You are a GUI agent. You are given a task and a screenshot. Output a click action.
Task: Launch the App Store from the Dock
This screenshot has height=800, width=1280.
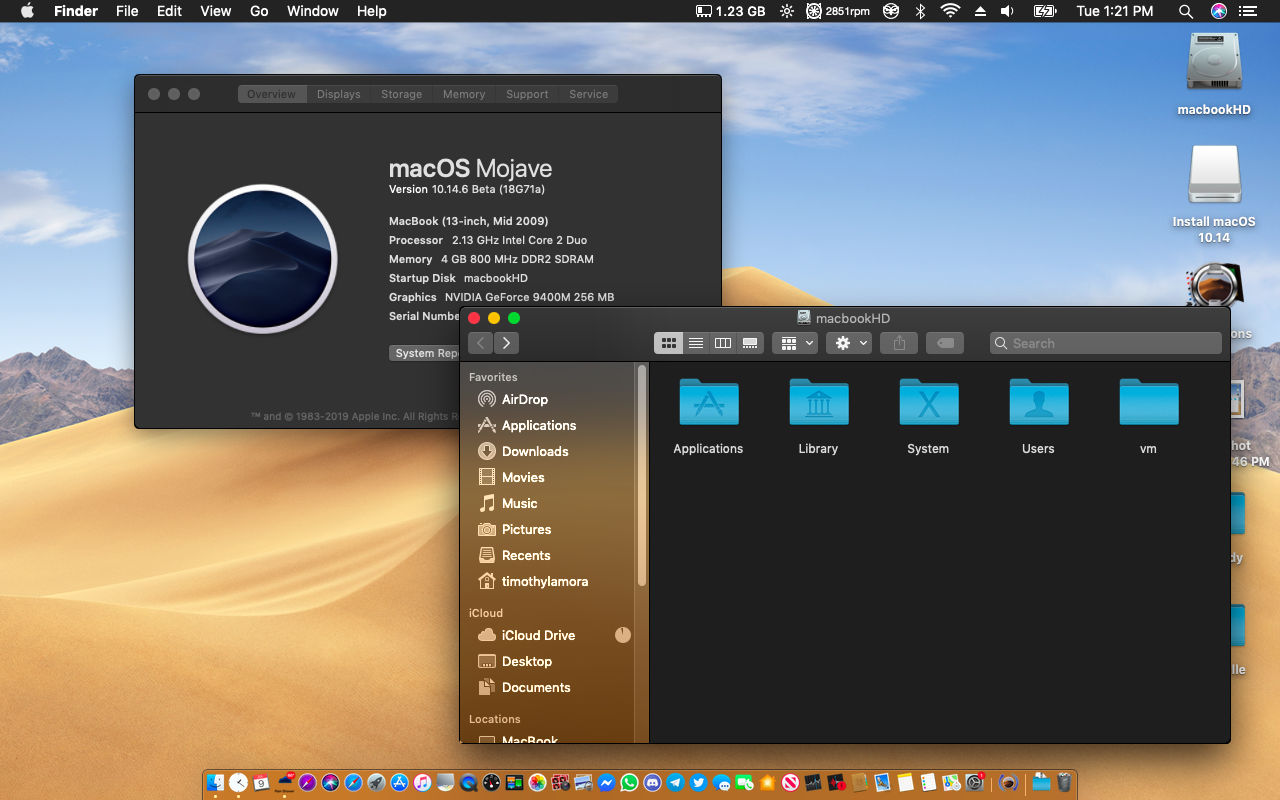point(399,782)
